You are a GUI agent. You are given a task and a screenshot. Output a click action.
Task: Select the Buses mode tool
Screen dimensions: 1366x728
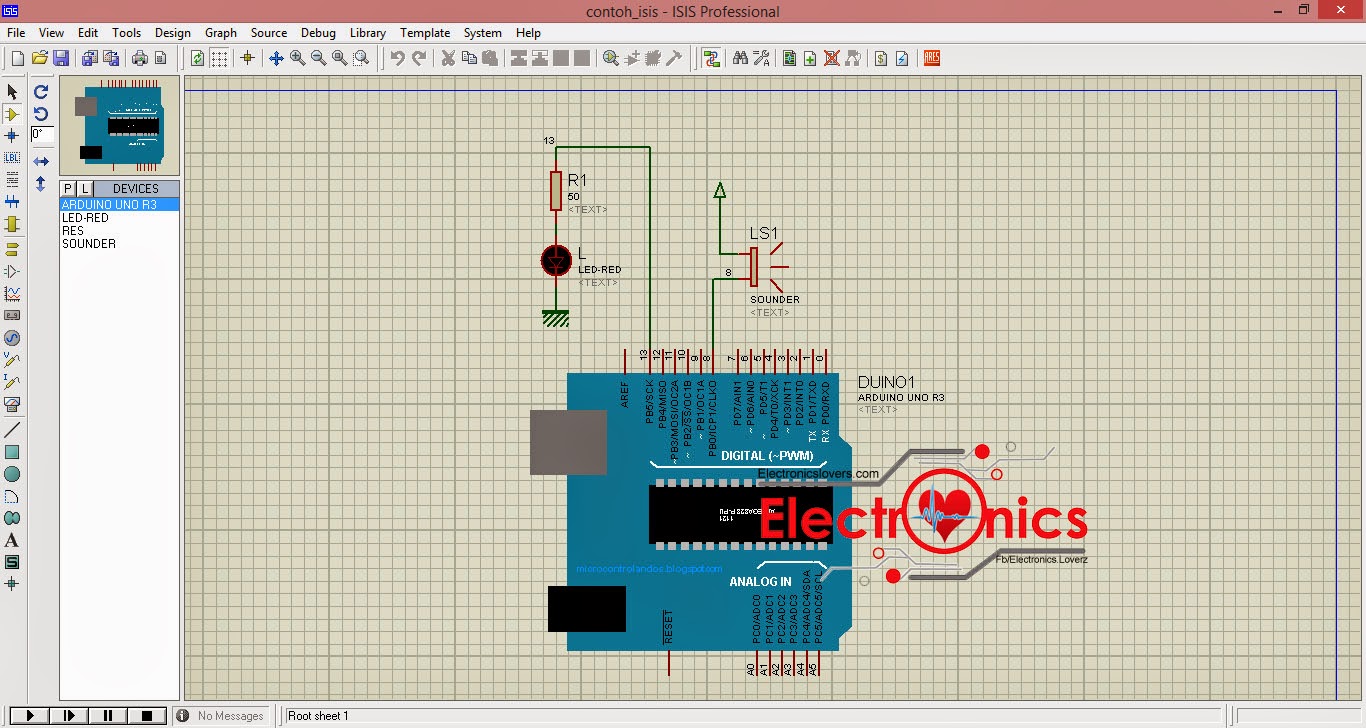[x=12, y=202]
